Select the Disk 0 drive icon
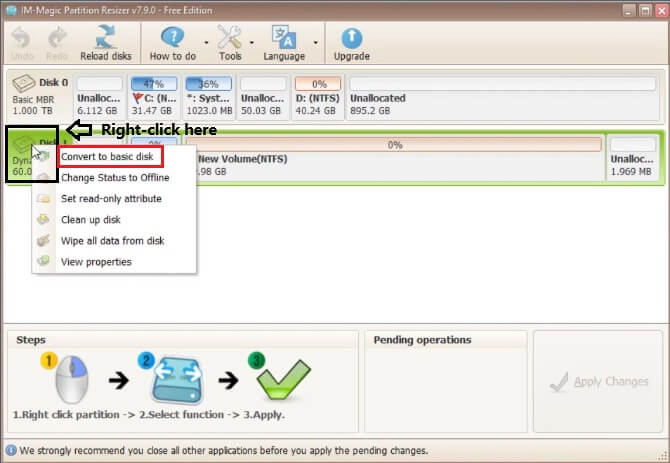The width and height of the screenshot is (670, 463). point(24,83)
